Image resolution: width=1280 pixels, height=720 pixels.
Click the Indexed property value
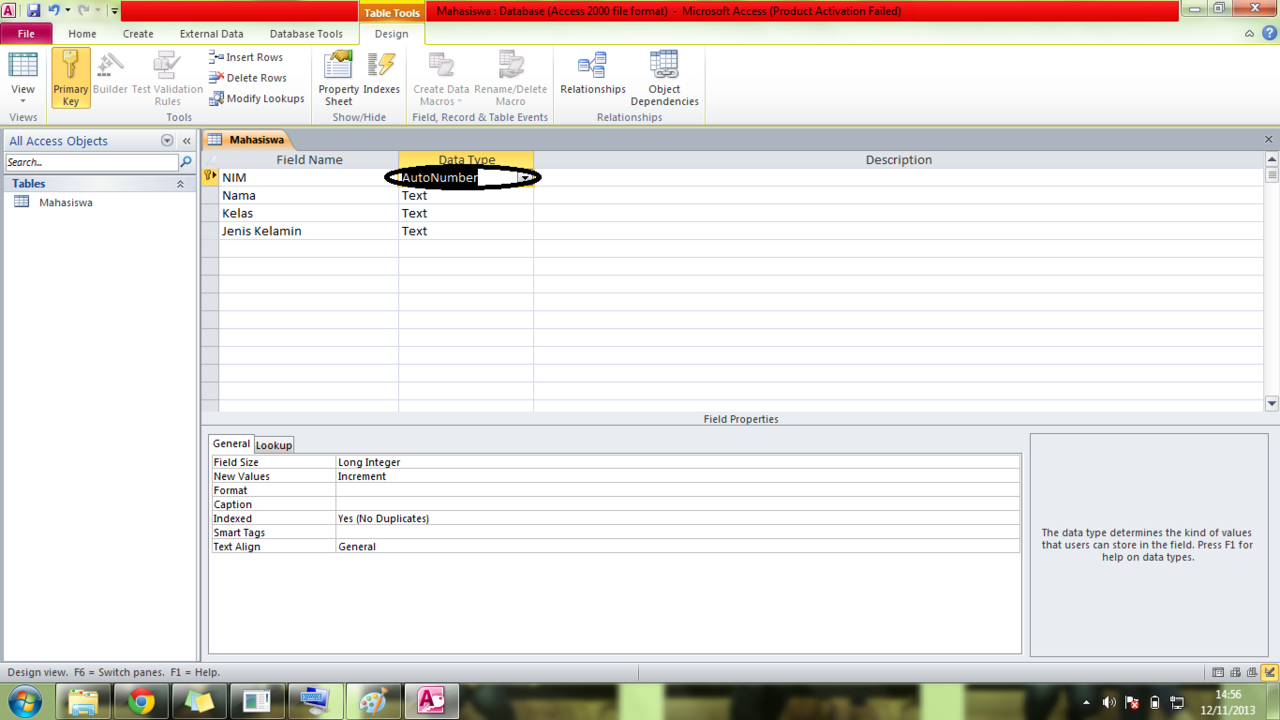point(678,518)
